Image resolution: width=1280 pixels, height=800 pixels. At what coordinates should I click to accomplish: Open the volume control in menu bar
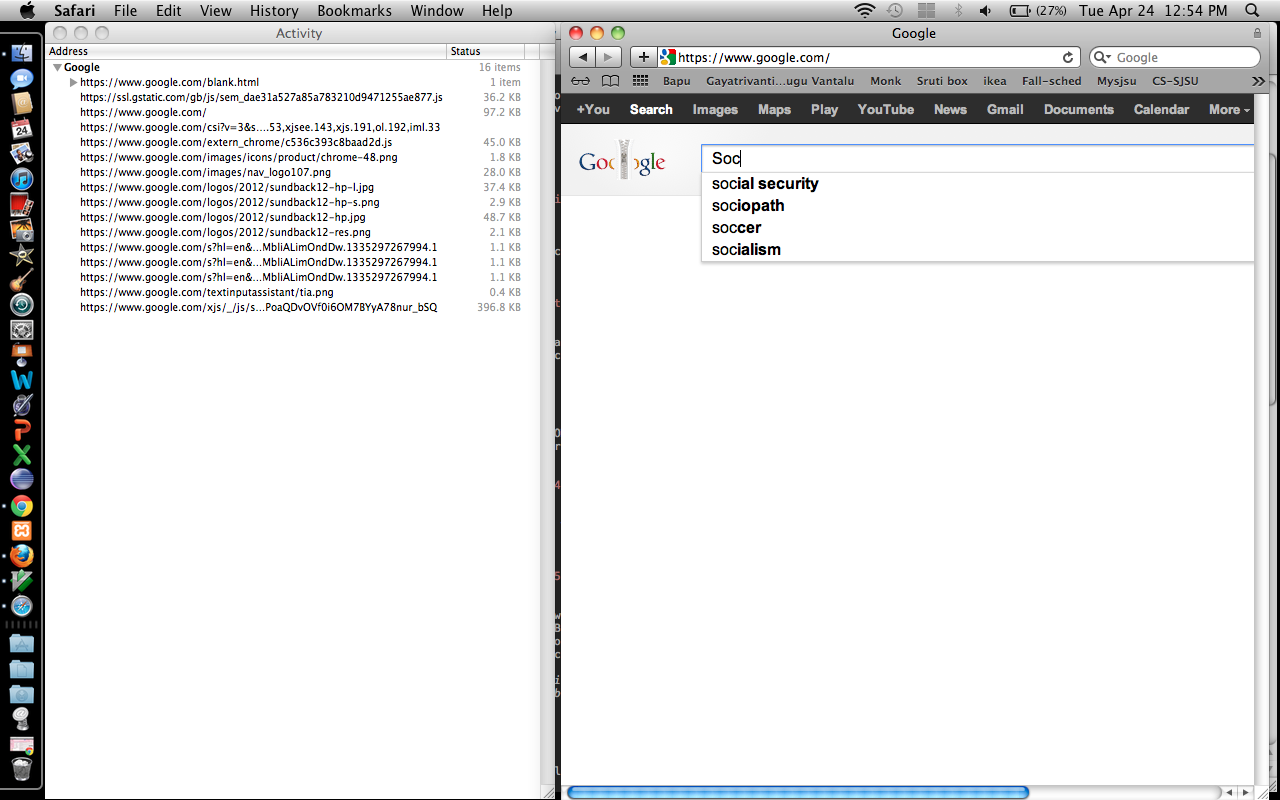(x=986, y=10)
